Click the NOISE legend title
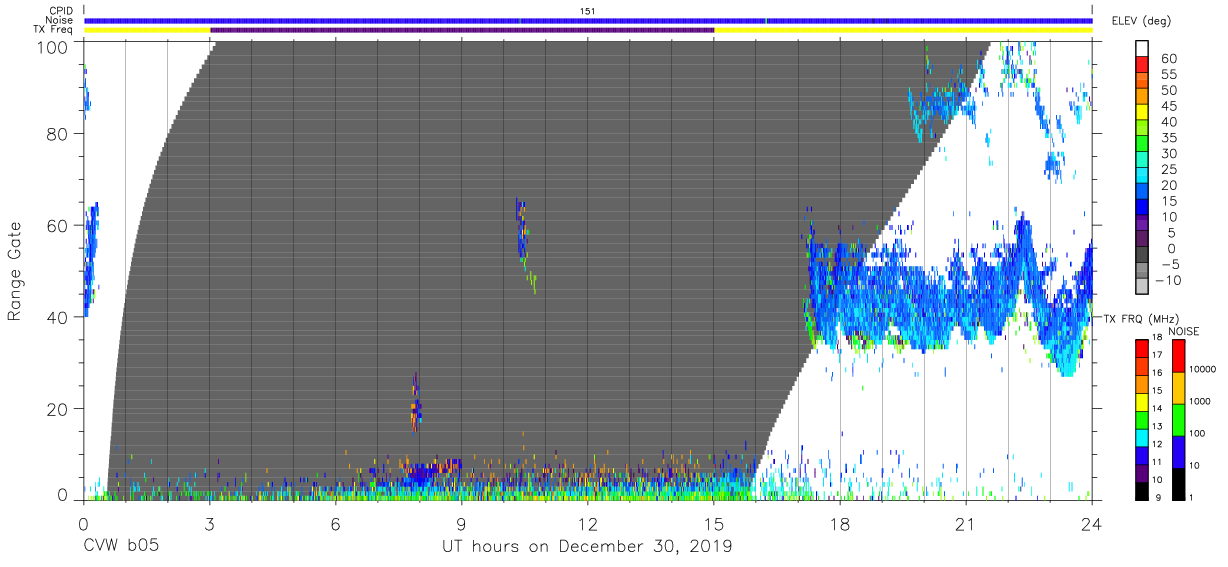1228x567 pixels. pyautogui.click(x=1184, y=331)
